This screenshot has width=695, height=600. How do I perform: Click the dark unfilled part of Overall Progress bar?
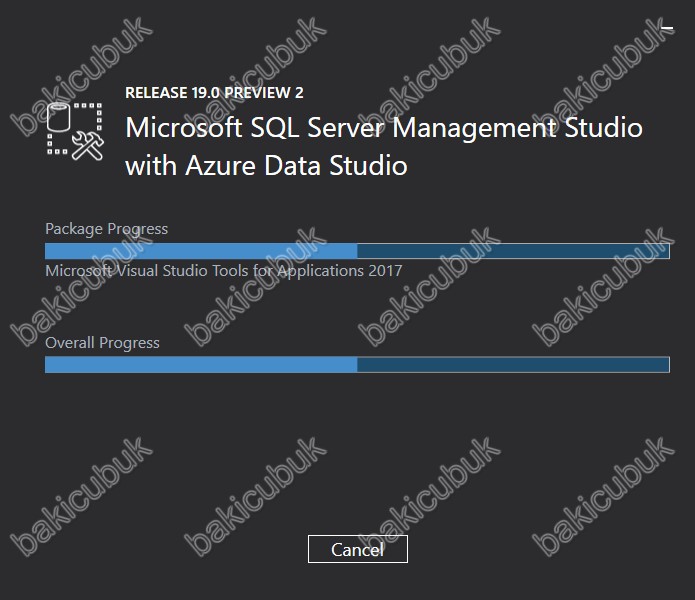point(513,365)
